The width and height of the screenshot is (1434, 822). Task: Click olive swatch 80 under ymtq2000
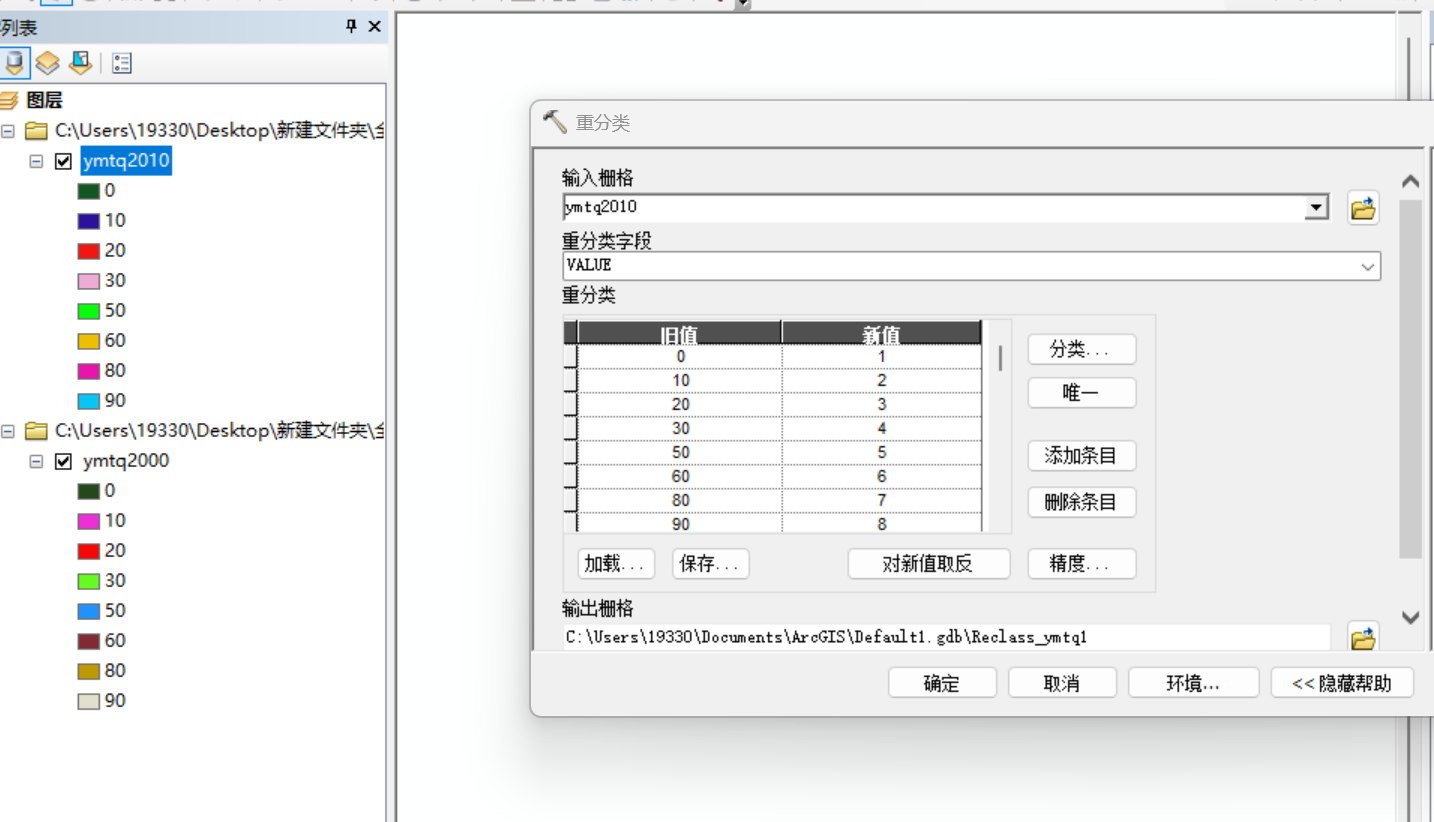coord(89,671)
